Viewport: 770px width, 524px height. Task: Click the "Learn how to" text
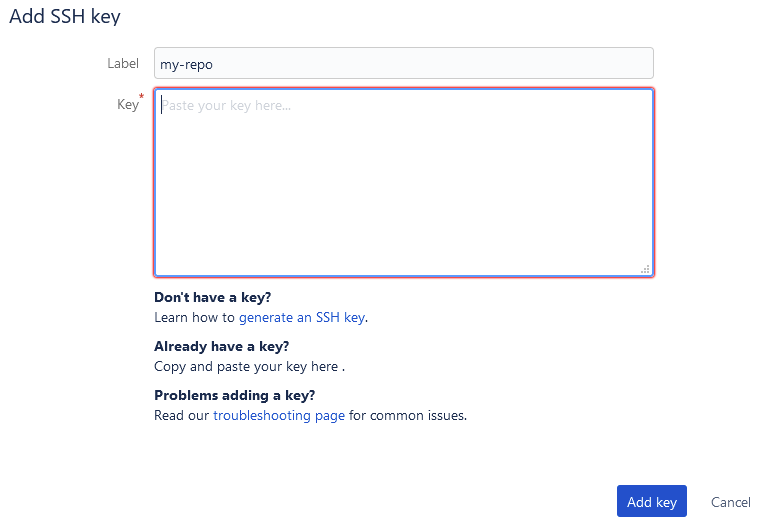(x=194, y=317)
